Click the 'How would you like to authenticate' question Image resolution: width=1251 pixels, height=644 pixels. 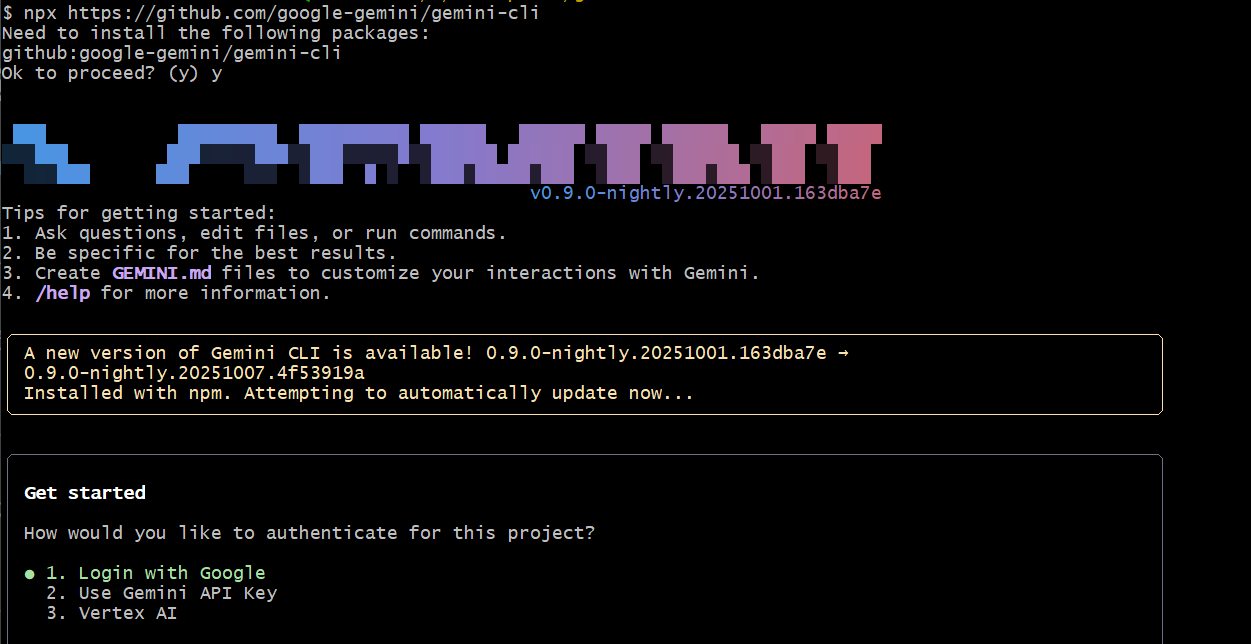click(x=310, y=533)
